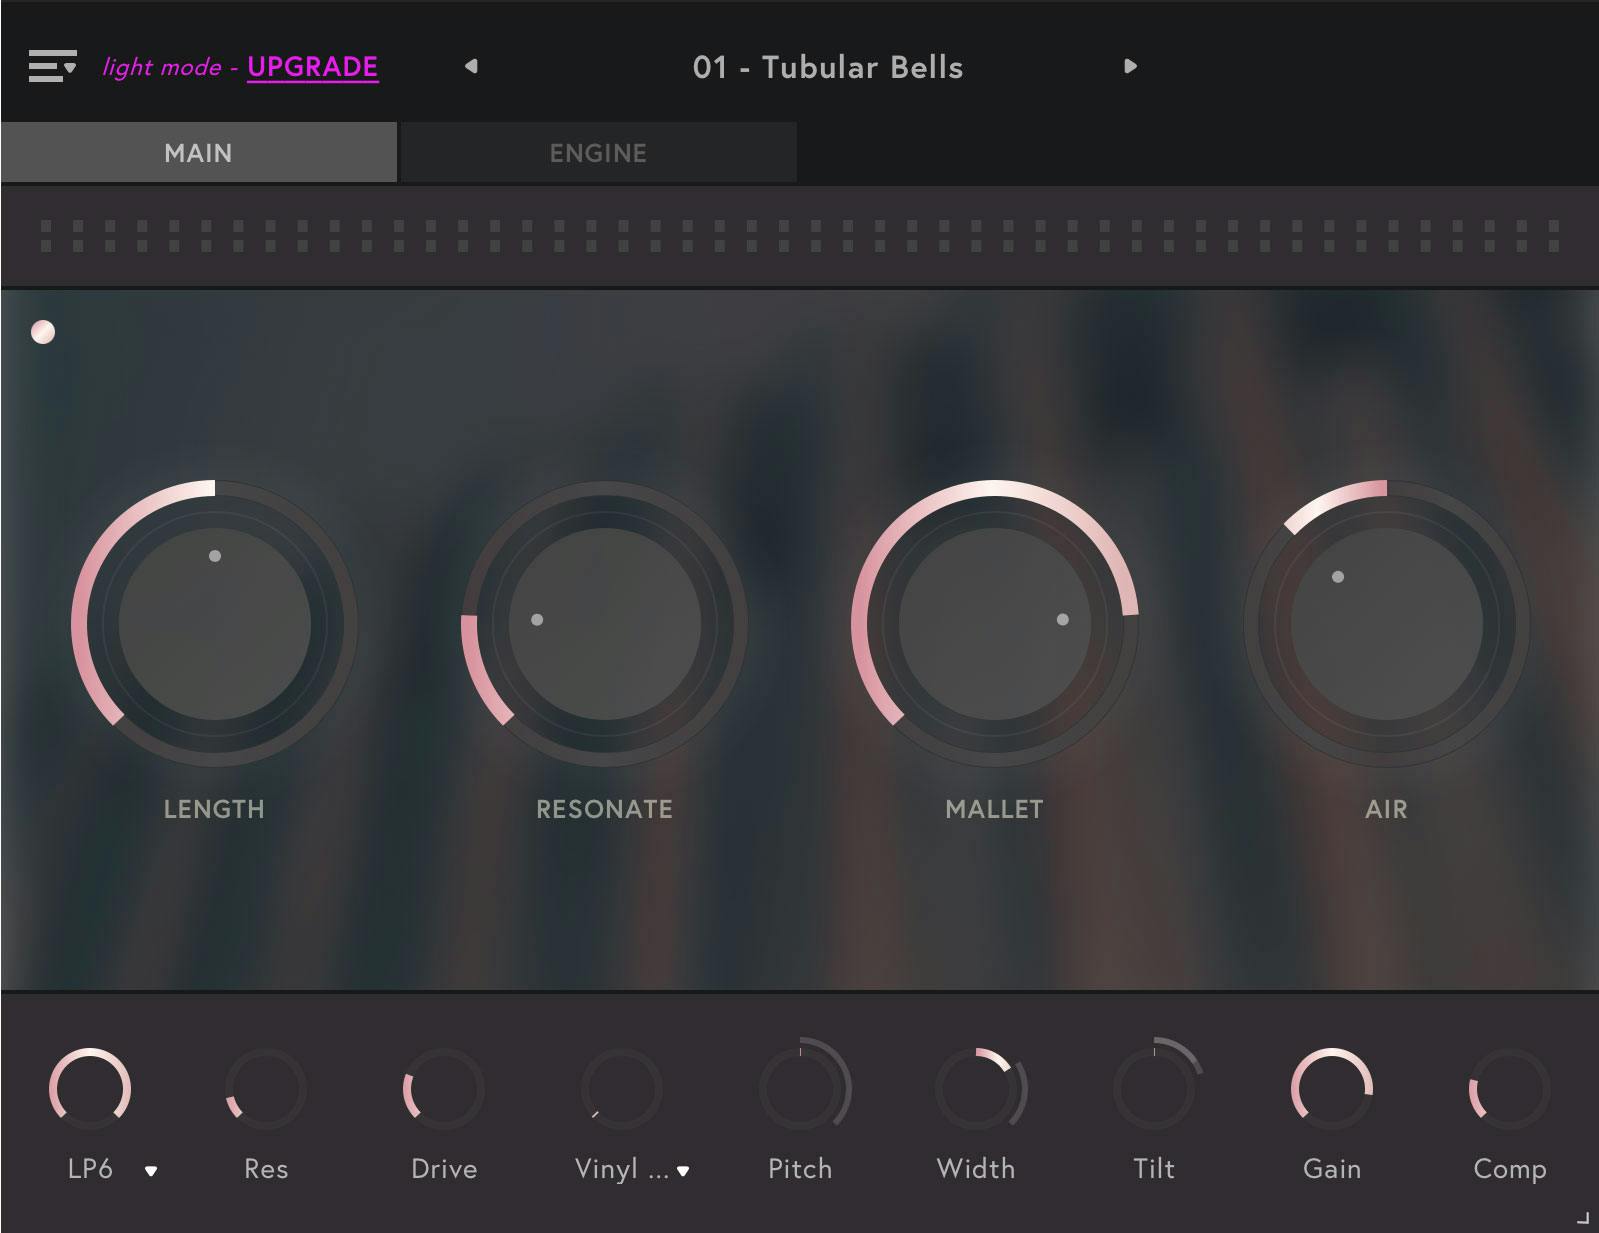Click the AIR knob
1599x1233 pixels.
1386,624
